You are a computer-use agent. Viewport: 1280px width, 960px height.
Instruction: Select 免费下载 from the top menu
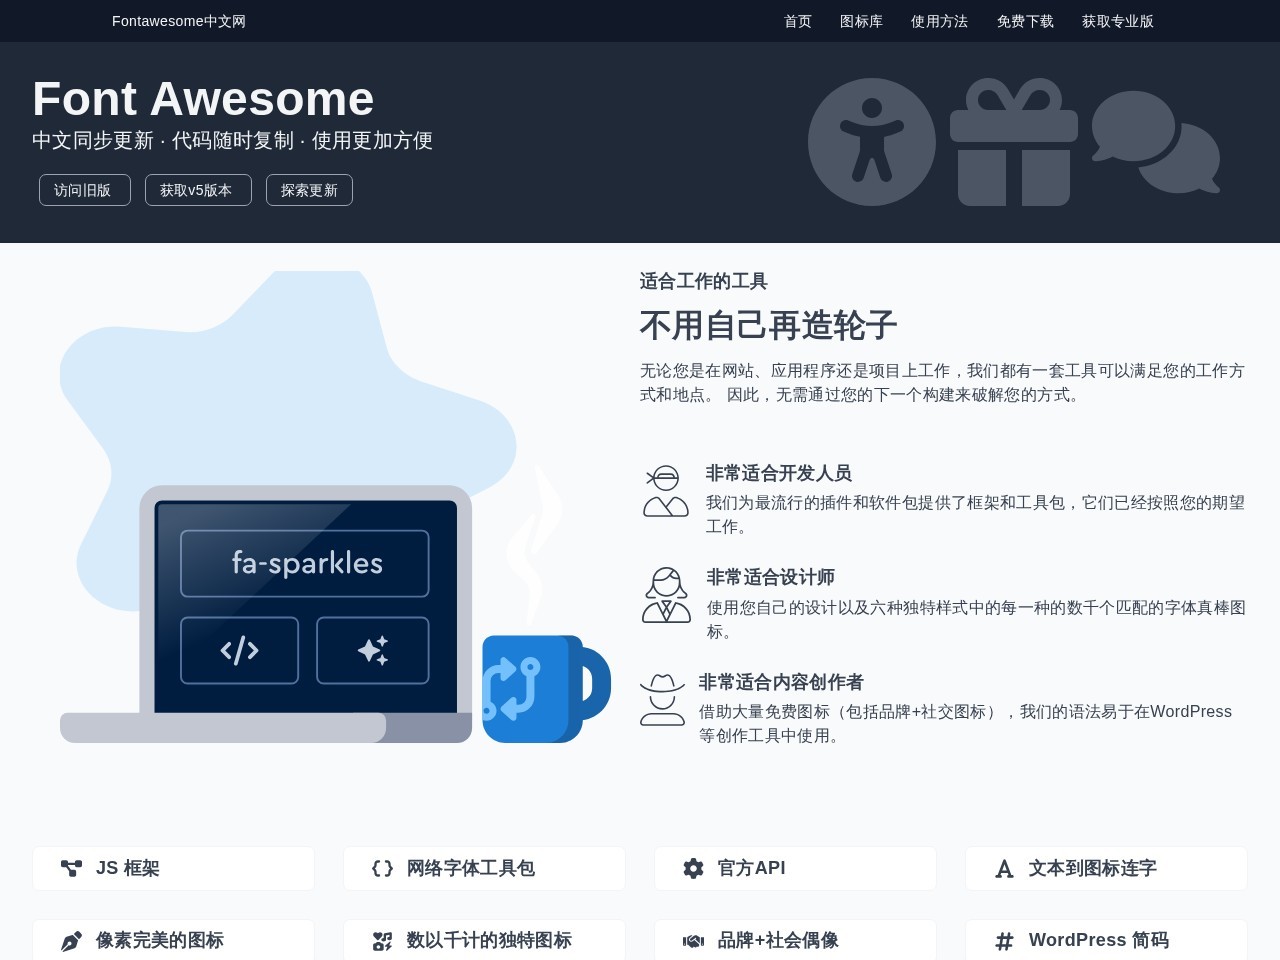1025,21
